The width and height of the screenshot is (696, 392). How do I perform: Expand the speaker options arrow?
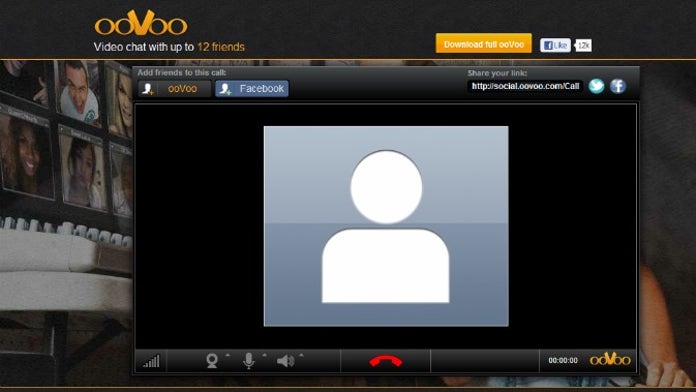[x=301, y=355]
